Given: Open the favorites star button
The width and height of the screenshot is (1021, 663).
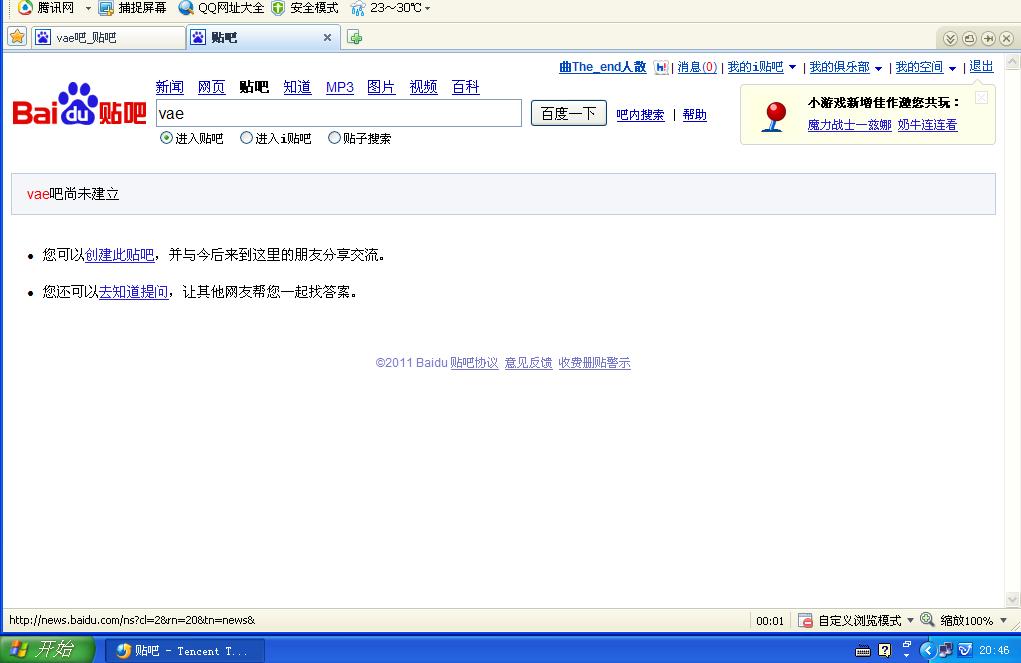Looking at the screenshot, I should (x=17, y=37).
